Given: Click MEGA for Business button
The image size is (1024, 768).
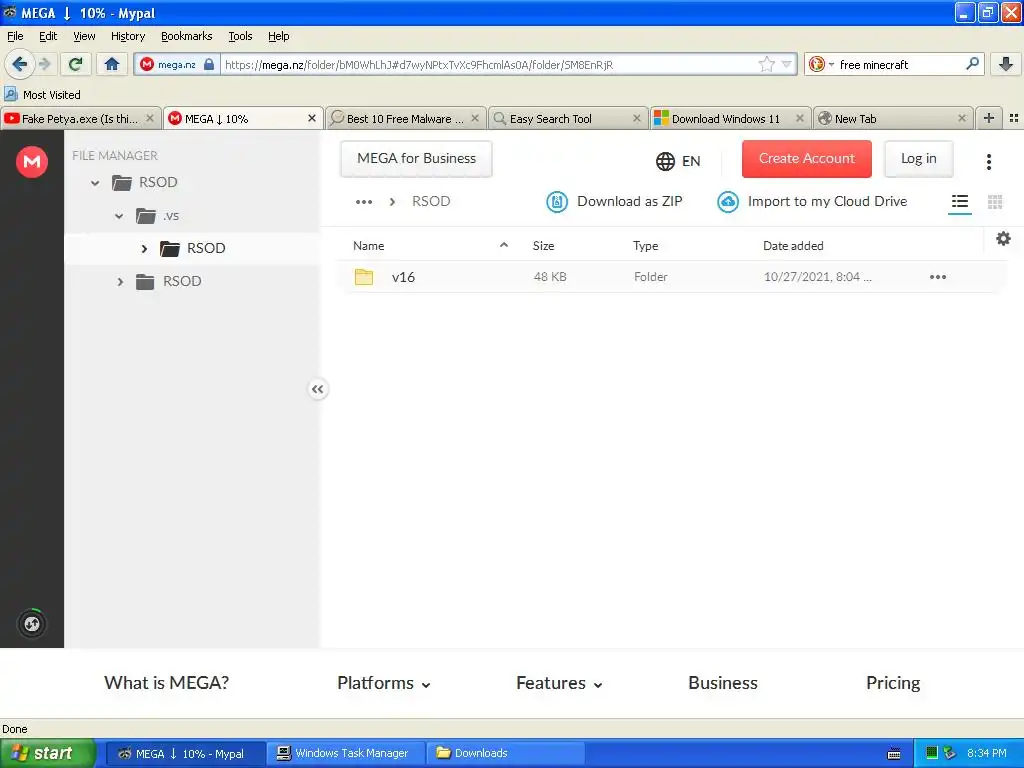Looking at the screenshot, I should pyautogui.click(x=416, y=159).
